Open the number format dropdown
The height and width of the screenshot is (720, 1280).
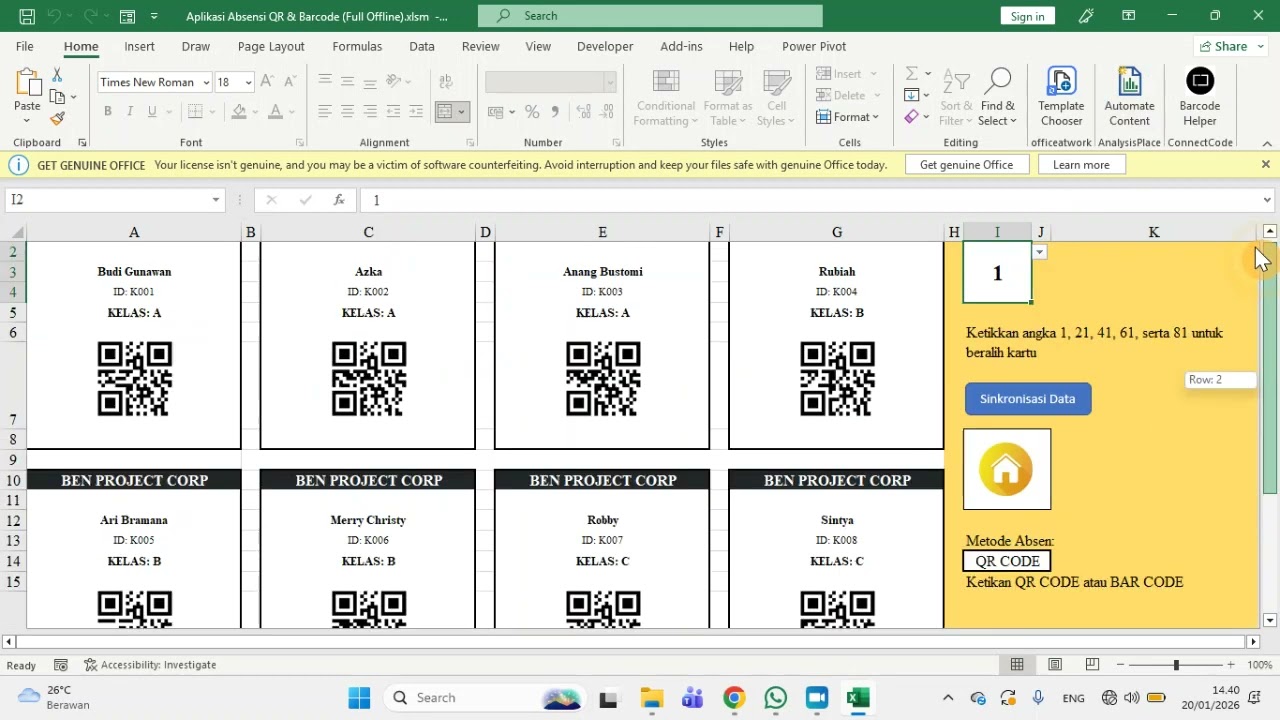[610, 83]
